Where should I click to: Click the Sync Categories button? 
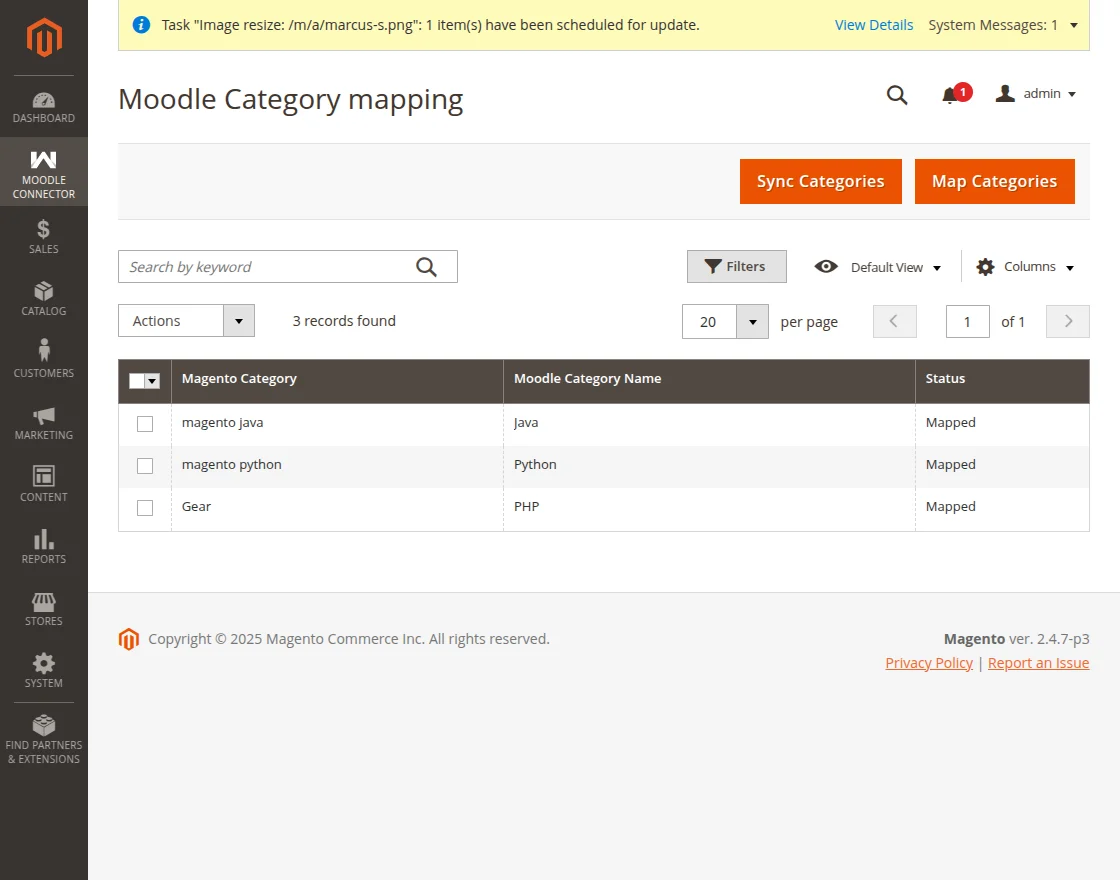821,181
